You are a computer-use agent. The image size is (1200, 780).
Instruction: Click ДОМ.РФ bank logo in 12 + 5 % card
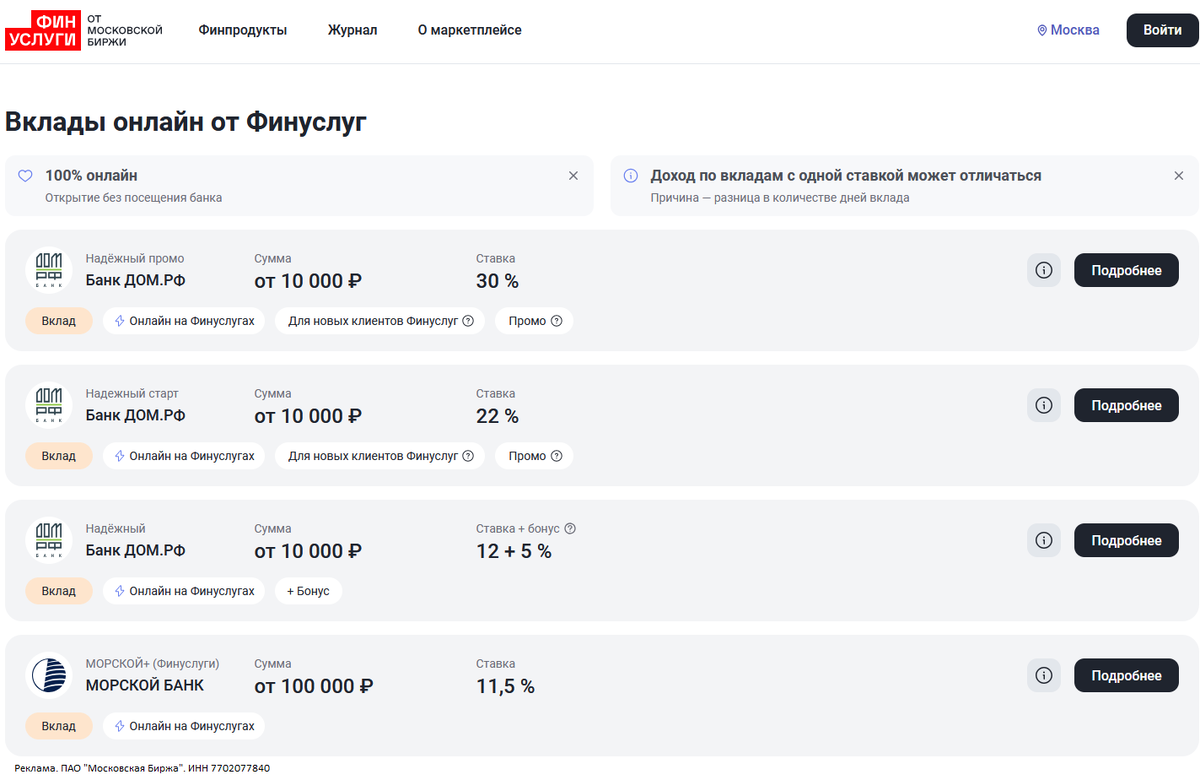[x=48, y=540]
